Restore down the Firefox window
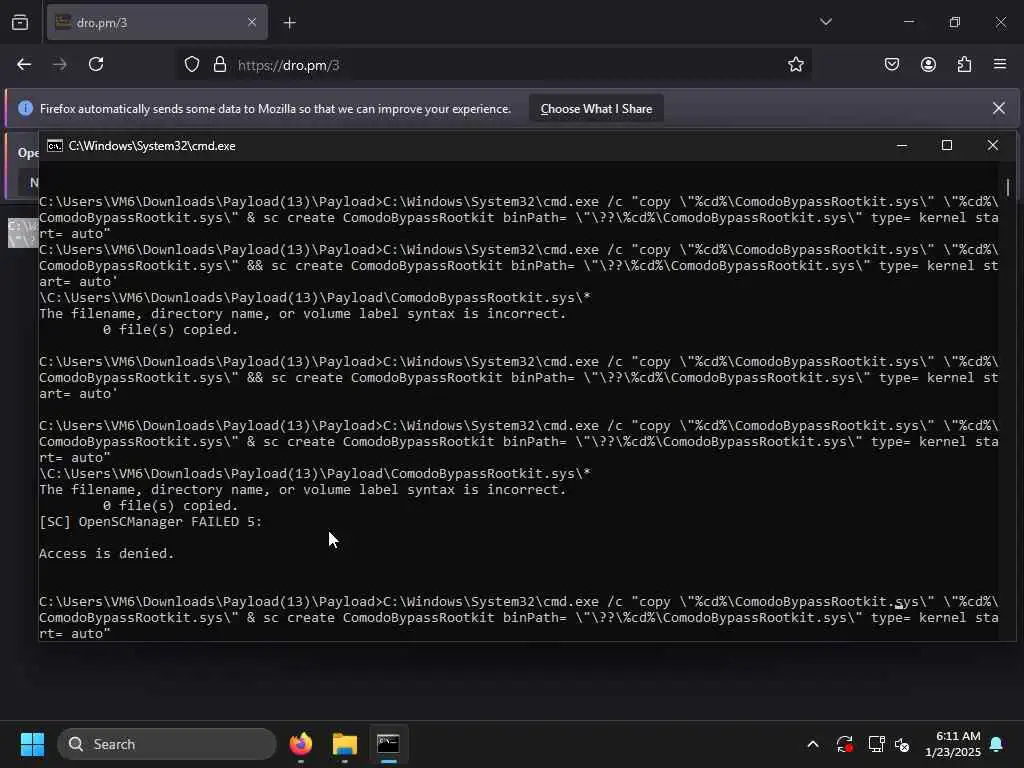1024x768 pixels. pyautogui.click(x=954, y=22)
